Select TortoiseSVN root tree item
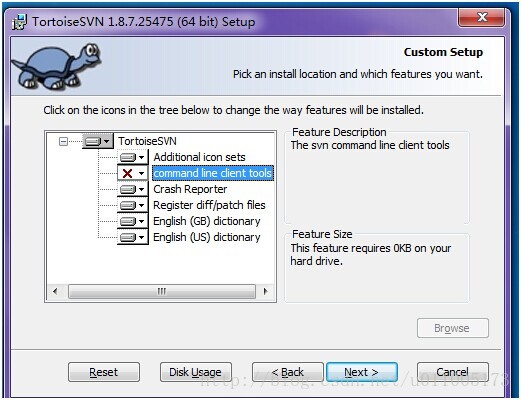Image resolution: width=521 pixels, height=400 pixels. tap(147, 141)
